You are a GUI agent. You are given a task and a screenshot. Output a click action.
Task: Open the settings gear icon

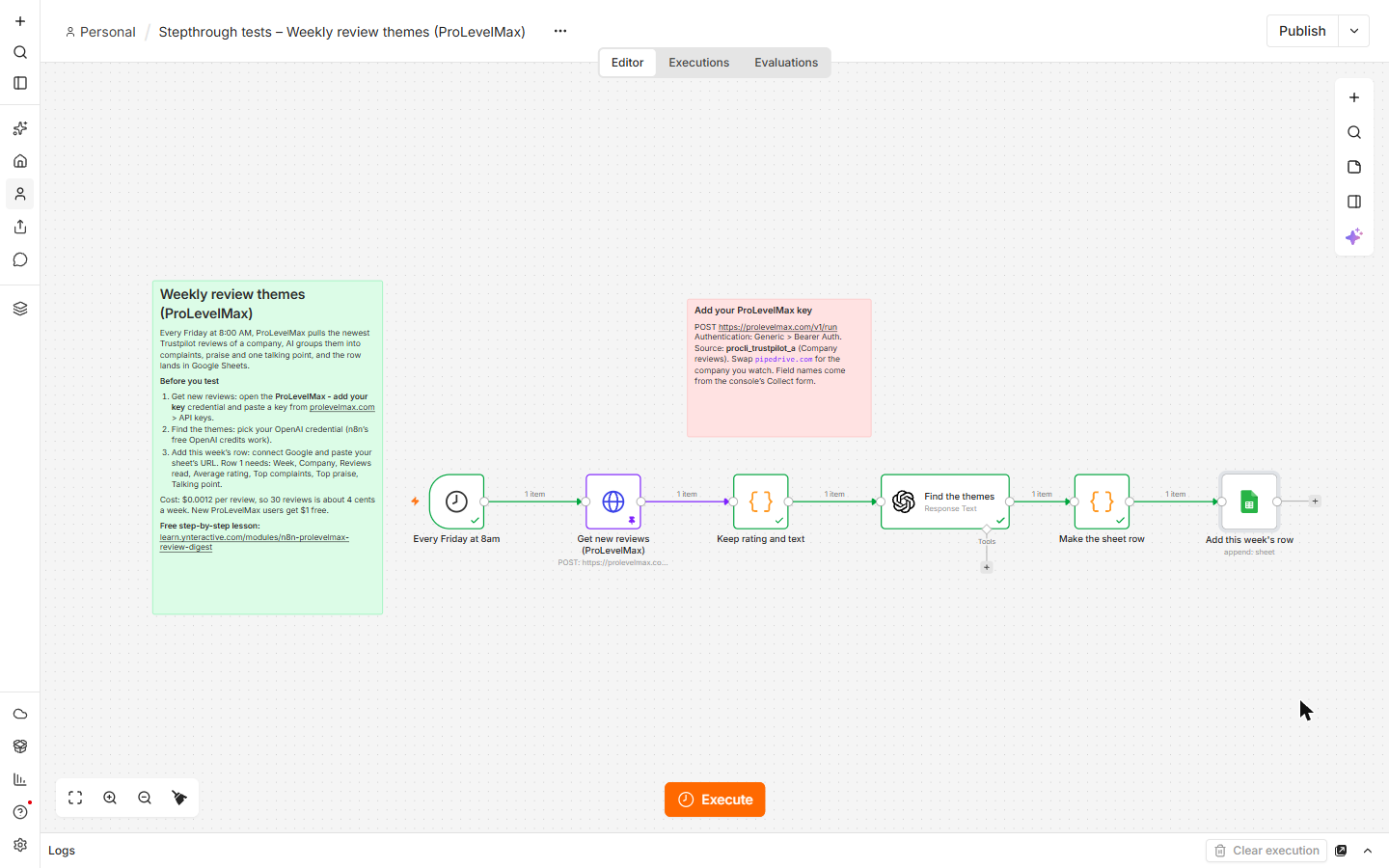[20, 844]
